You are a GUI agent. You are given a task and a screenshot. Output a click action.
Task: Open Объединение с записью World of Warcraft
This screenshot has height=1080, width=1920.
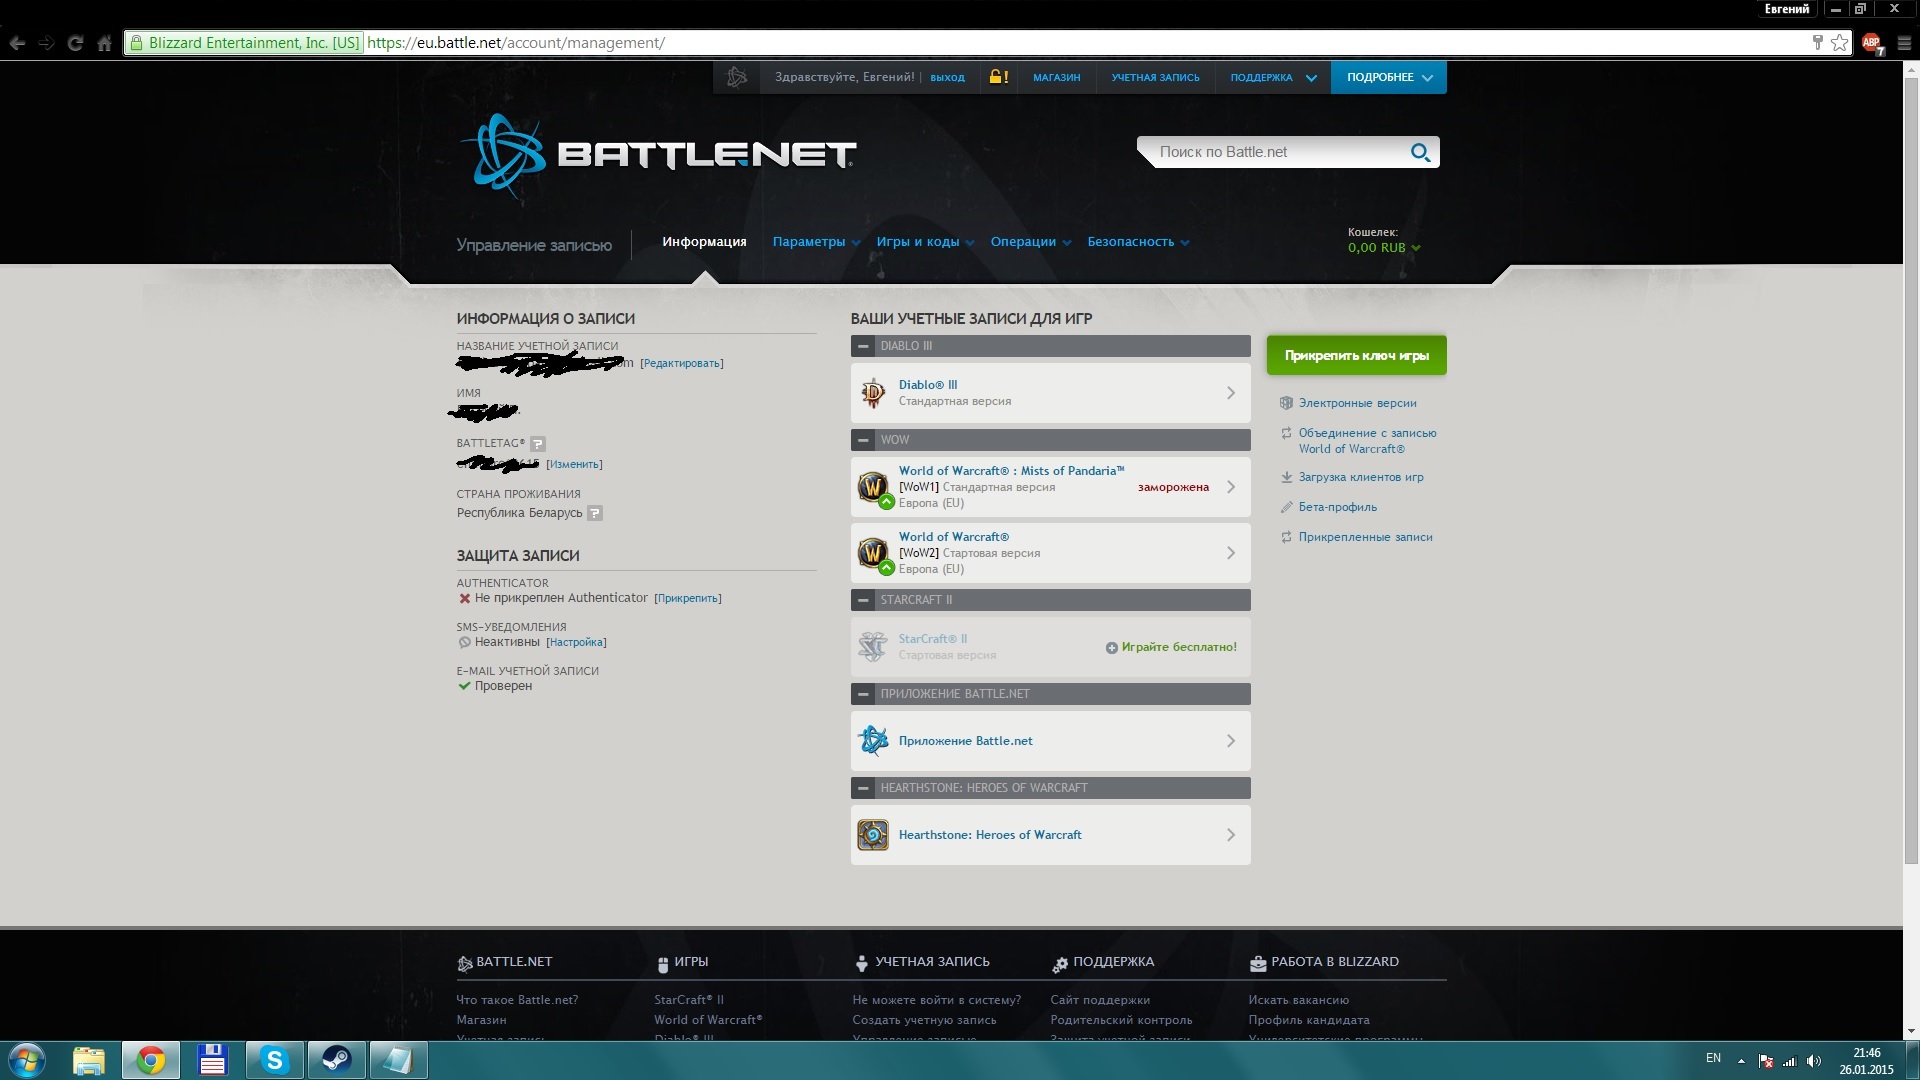click(1367, 441)
